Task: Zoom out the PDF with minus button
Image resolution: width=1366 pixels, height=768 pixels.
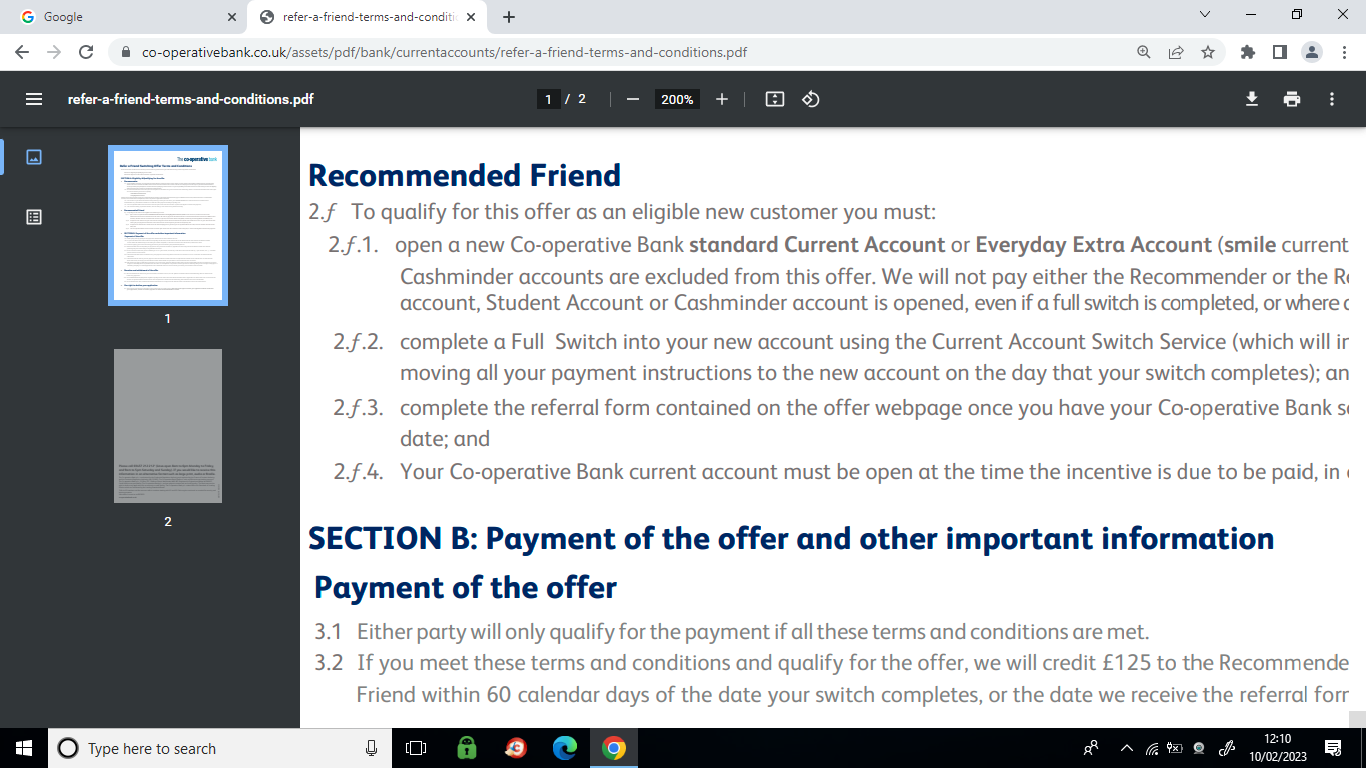Action: (x=632, y=99)
